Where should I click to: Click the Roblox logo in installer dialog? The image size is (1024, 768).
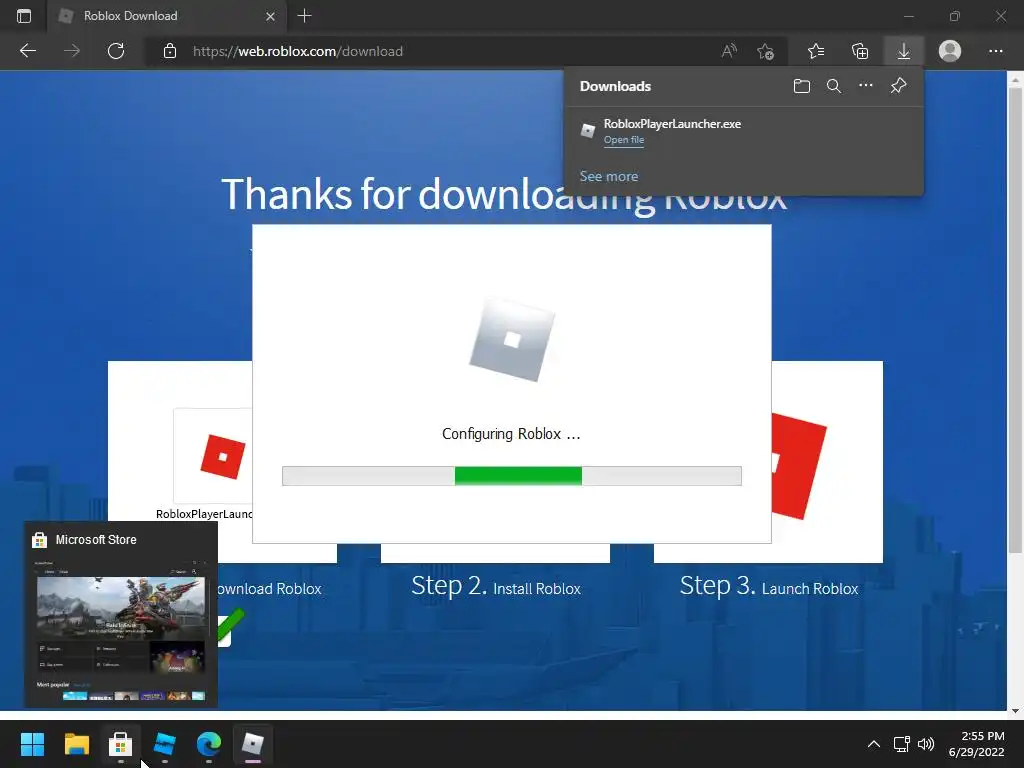coord(512,339)
